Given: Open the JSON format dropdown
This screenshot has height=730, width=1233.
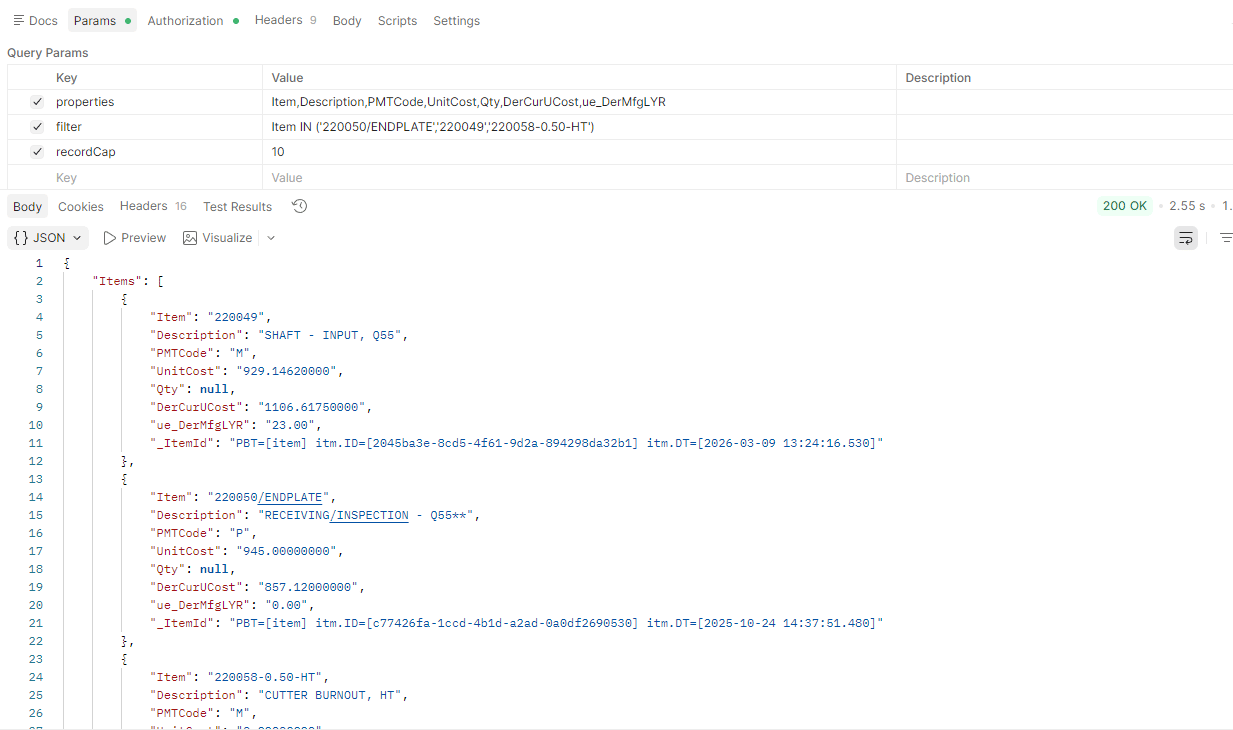Looking at the screenshot, I should (x=48, y=238).
